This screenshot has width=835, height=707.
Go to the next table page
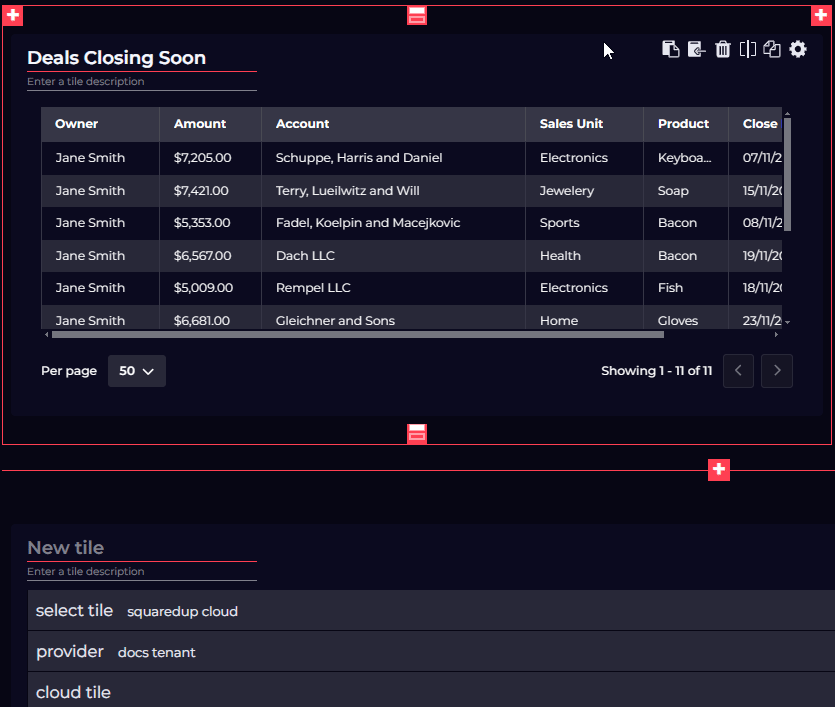(777, 371)
